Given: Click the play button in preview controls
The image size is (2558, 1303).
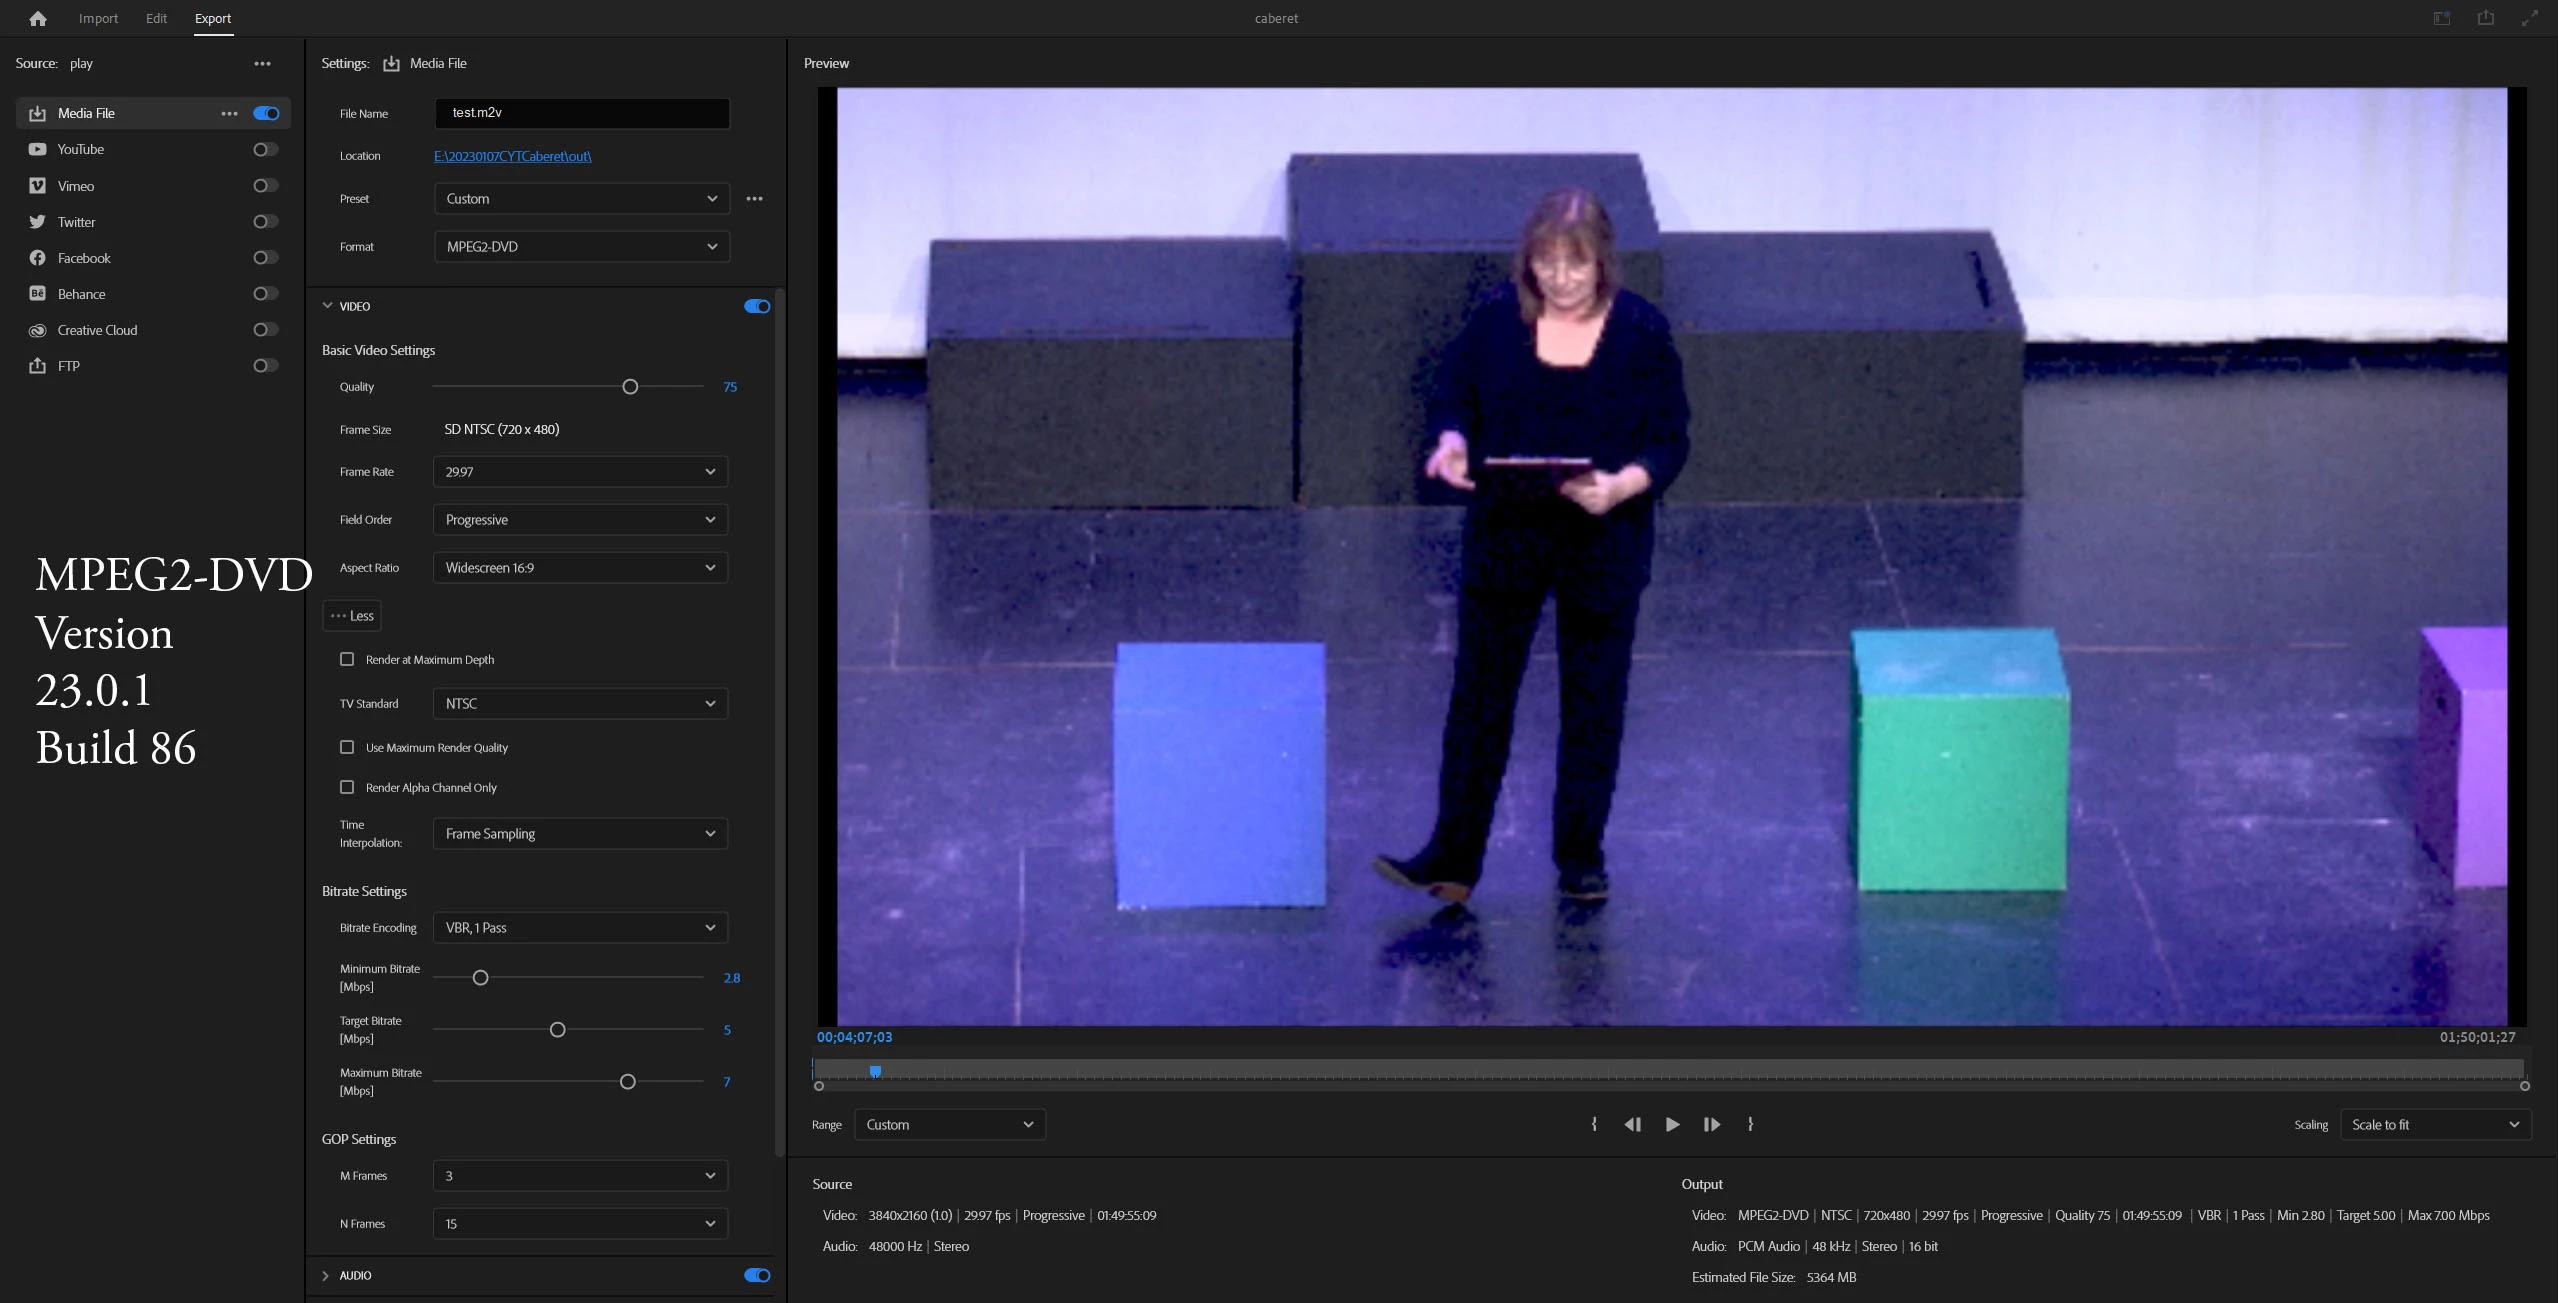Looking at the screenshot, I should point(1672,1124).
